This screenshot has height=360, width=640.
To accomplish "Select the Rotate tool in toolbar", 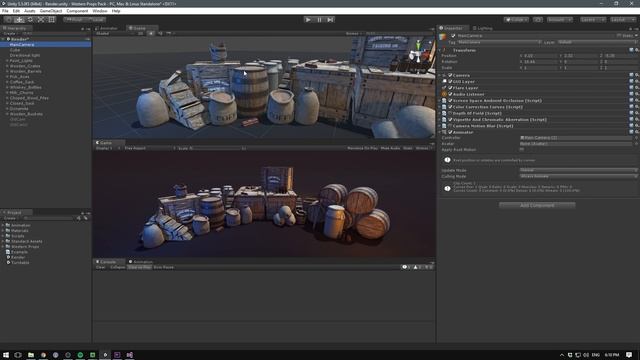I will pos(30,19).
